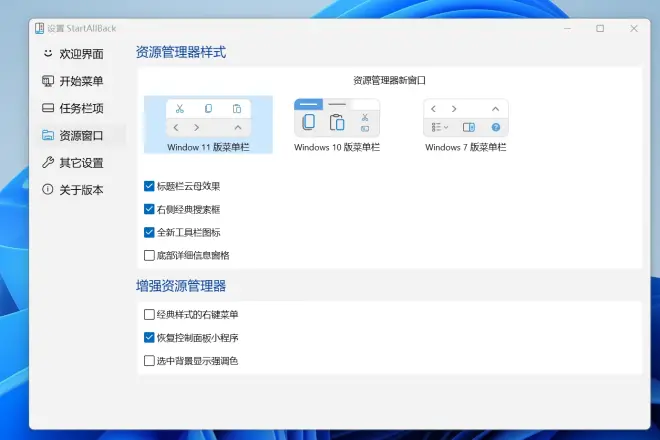
Task: Click the taskbar icon beside 任务栏项
Action: coord(48,108)
